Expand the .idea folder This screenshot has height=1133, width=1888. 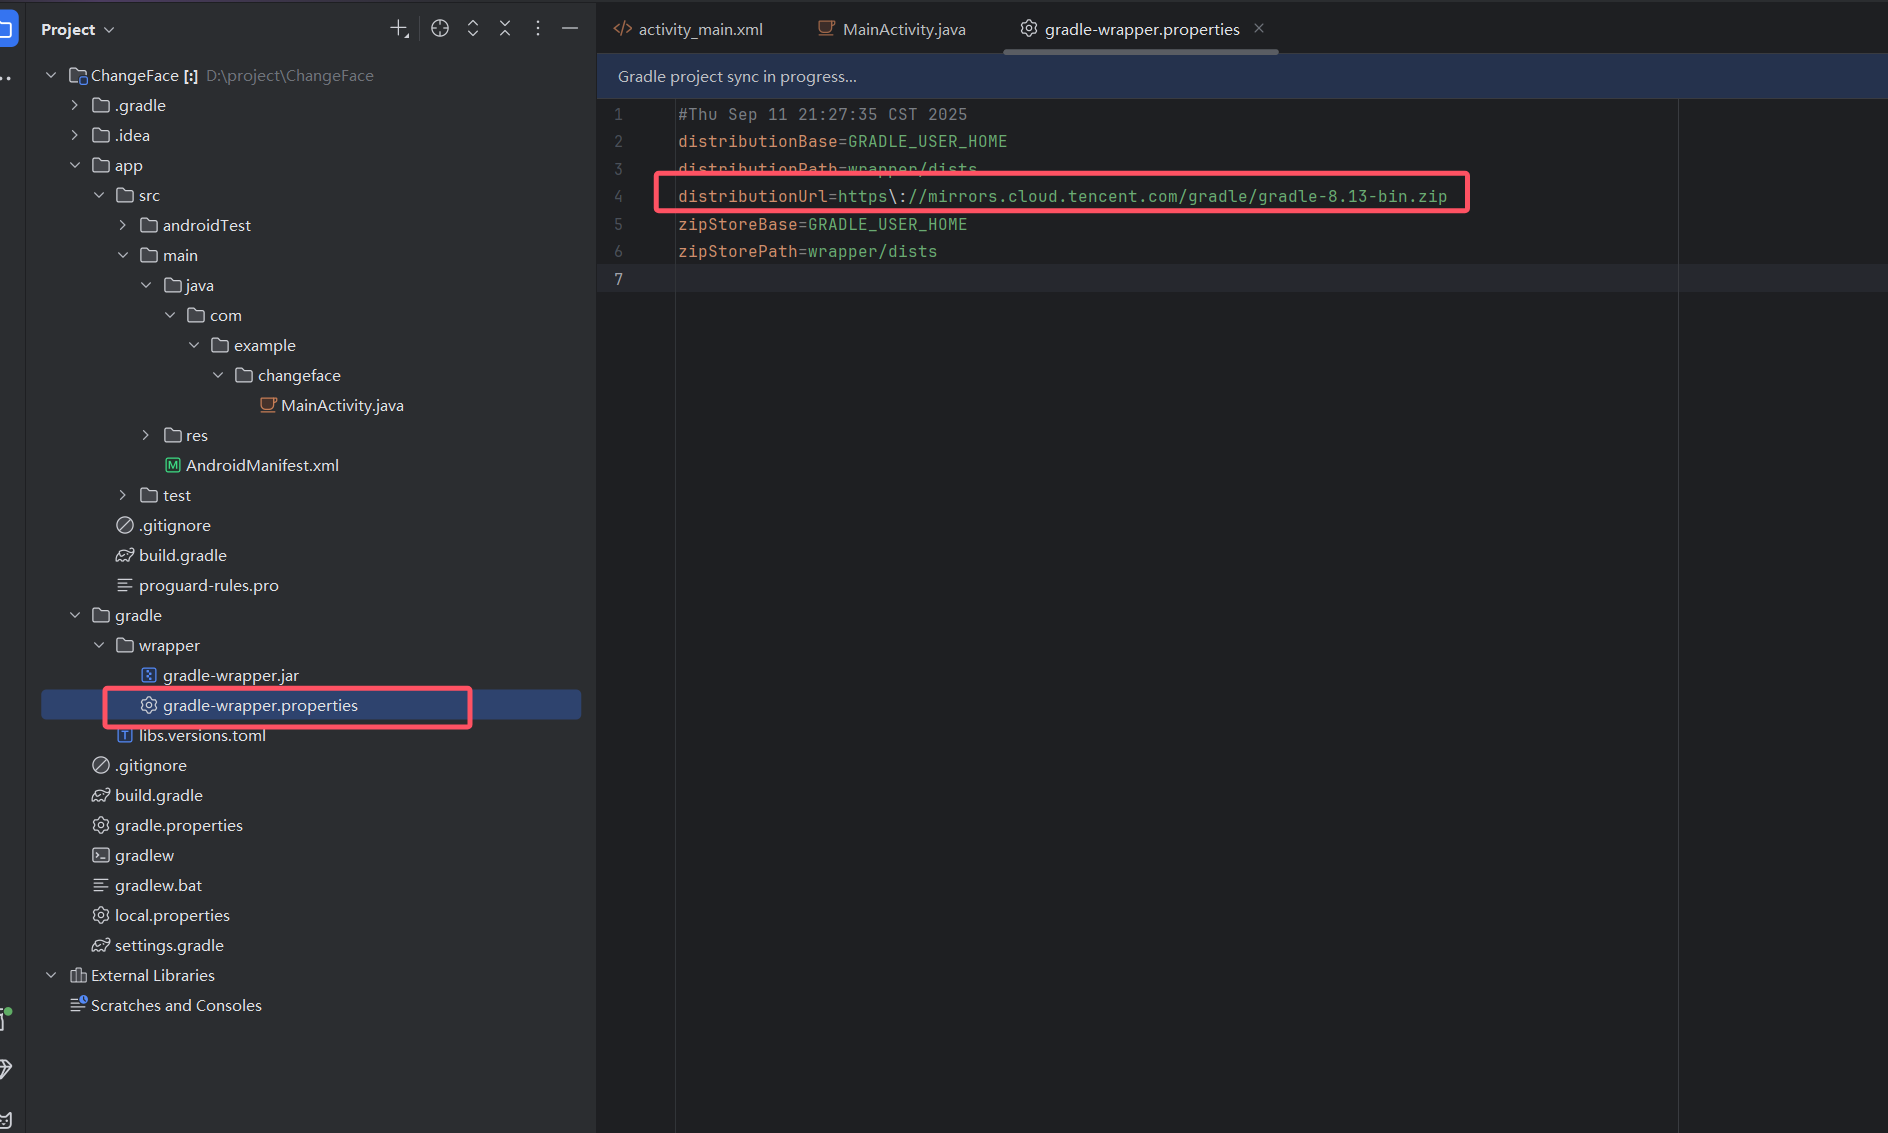pyautogui.click(x=75, y=135)
